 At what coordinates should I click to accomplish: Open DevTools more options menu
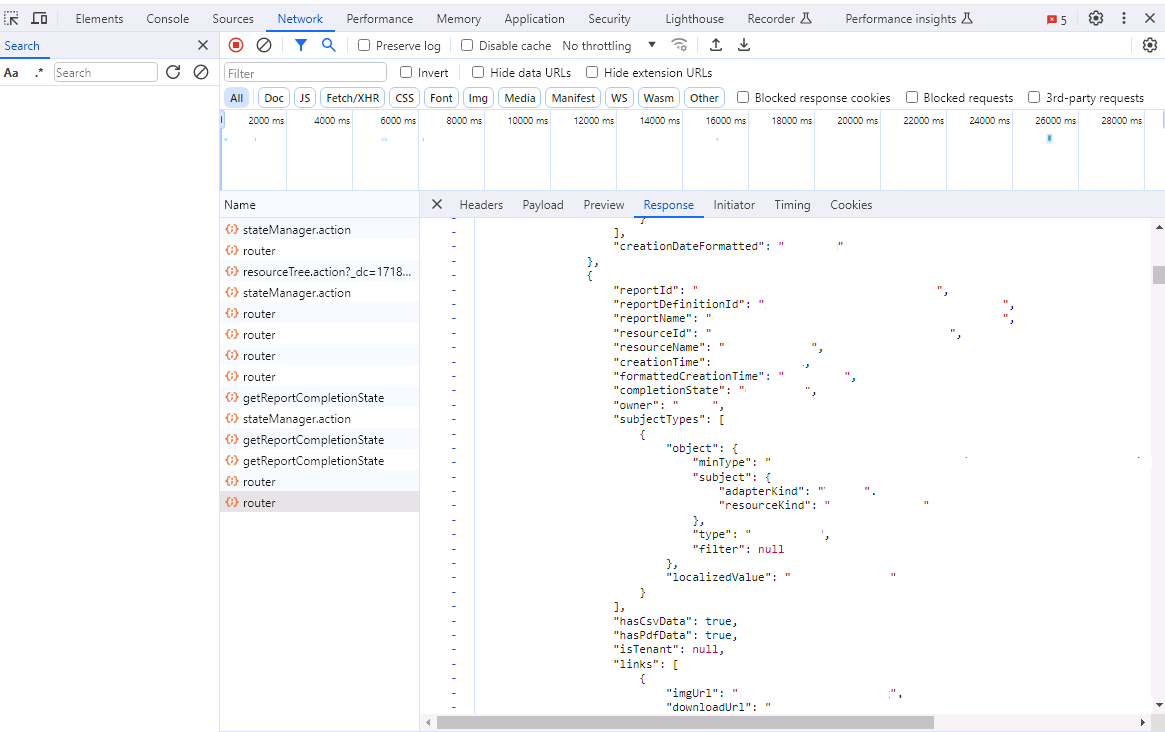(1123, 19)
